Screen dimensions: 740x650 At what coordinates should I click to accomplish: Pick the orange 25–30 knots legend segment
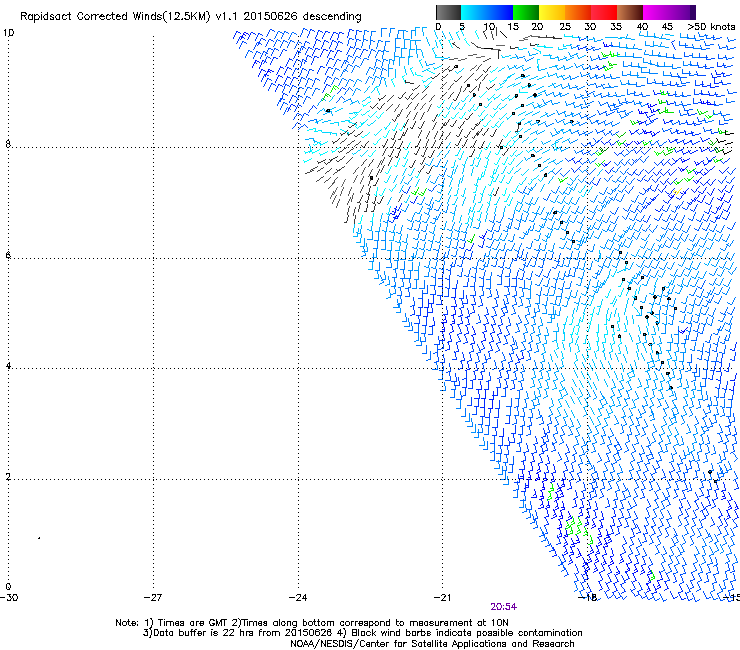[x=578, y=12]
